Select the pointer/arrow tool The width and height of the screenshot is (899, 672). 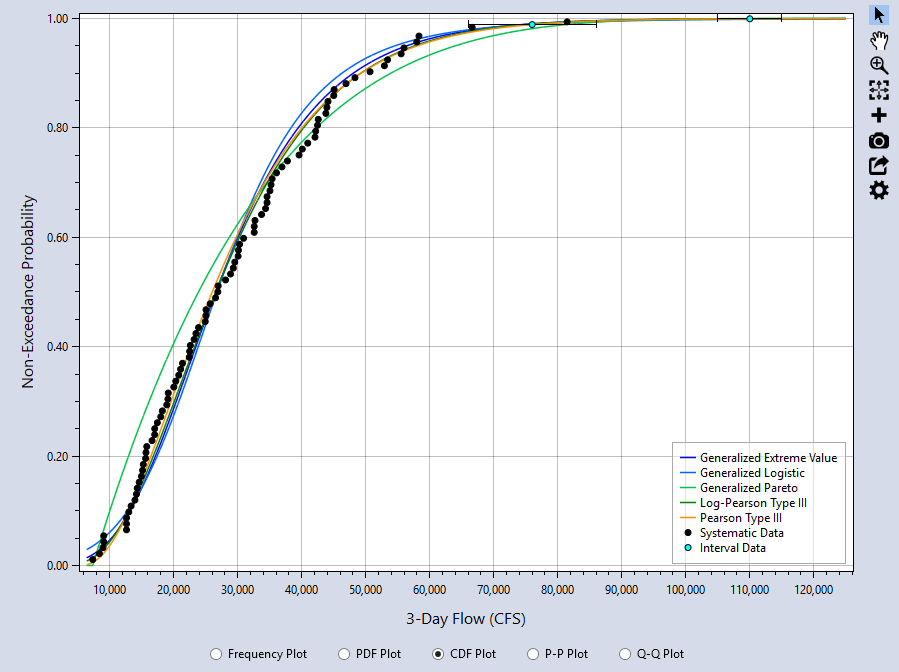click(x=877, y=16)
